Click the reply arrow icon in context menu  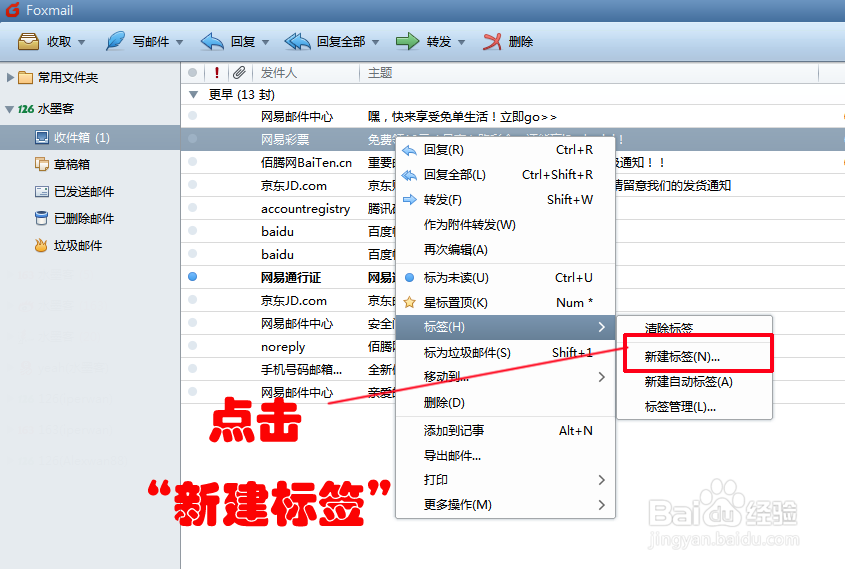410,150
